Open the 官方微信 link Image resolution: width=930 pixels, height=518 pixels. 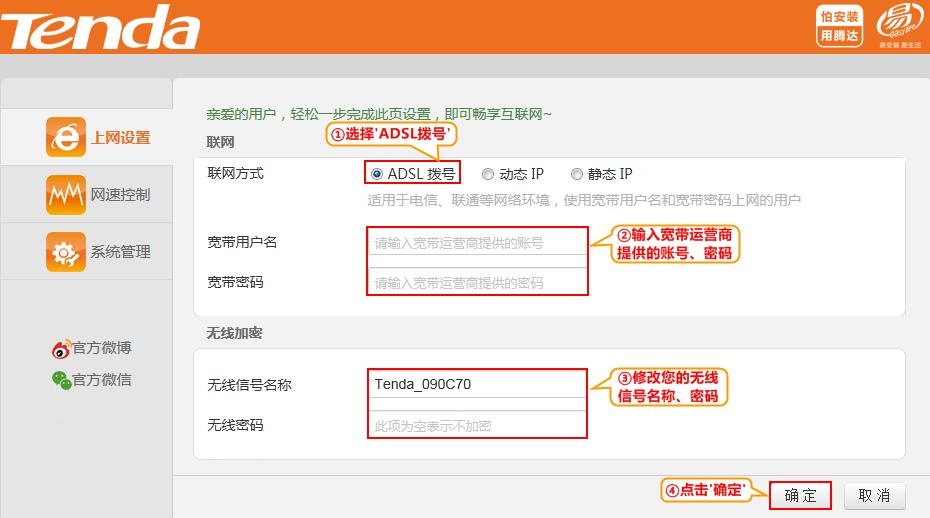pos(102,380)
